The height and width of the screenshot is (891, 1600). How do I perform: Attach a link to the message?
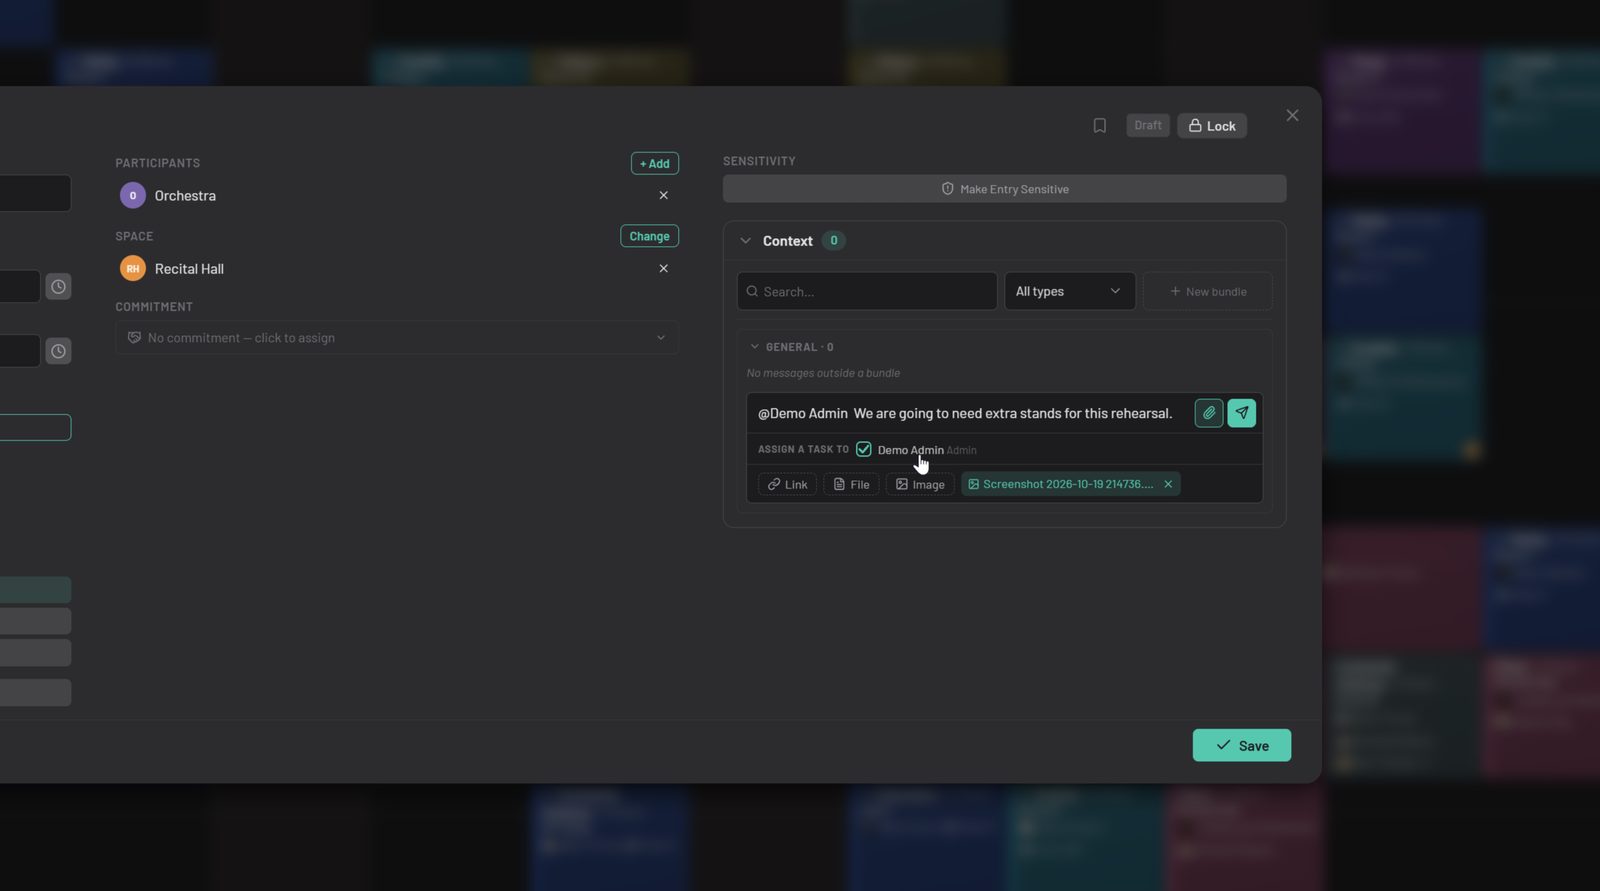point(787,484)
